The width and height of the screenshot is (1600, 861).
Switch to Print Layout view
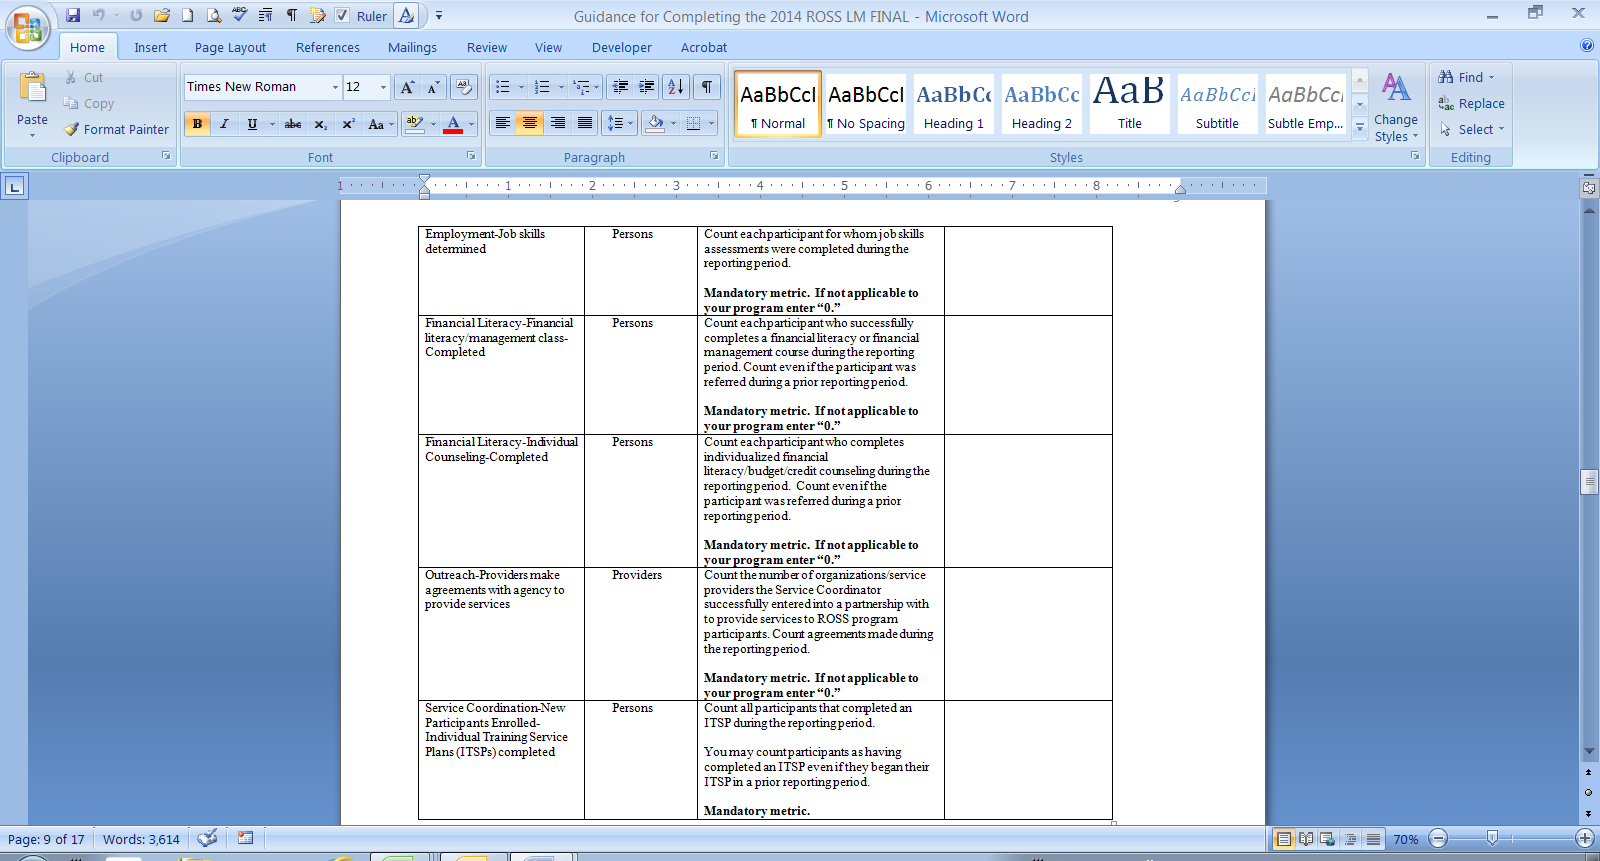[1284, 839]
